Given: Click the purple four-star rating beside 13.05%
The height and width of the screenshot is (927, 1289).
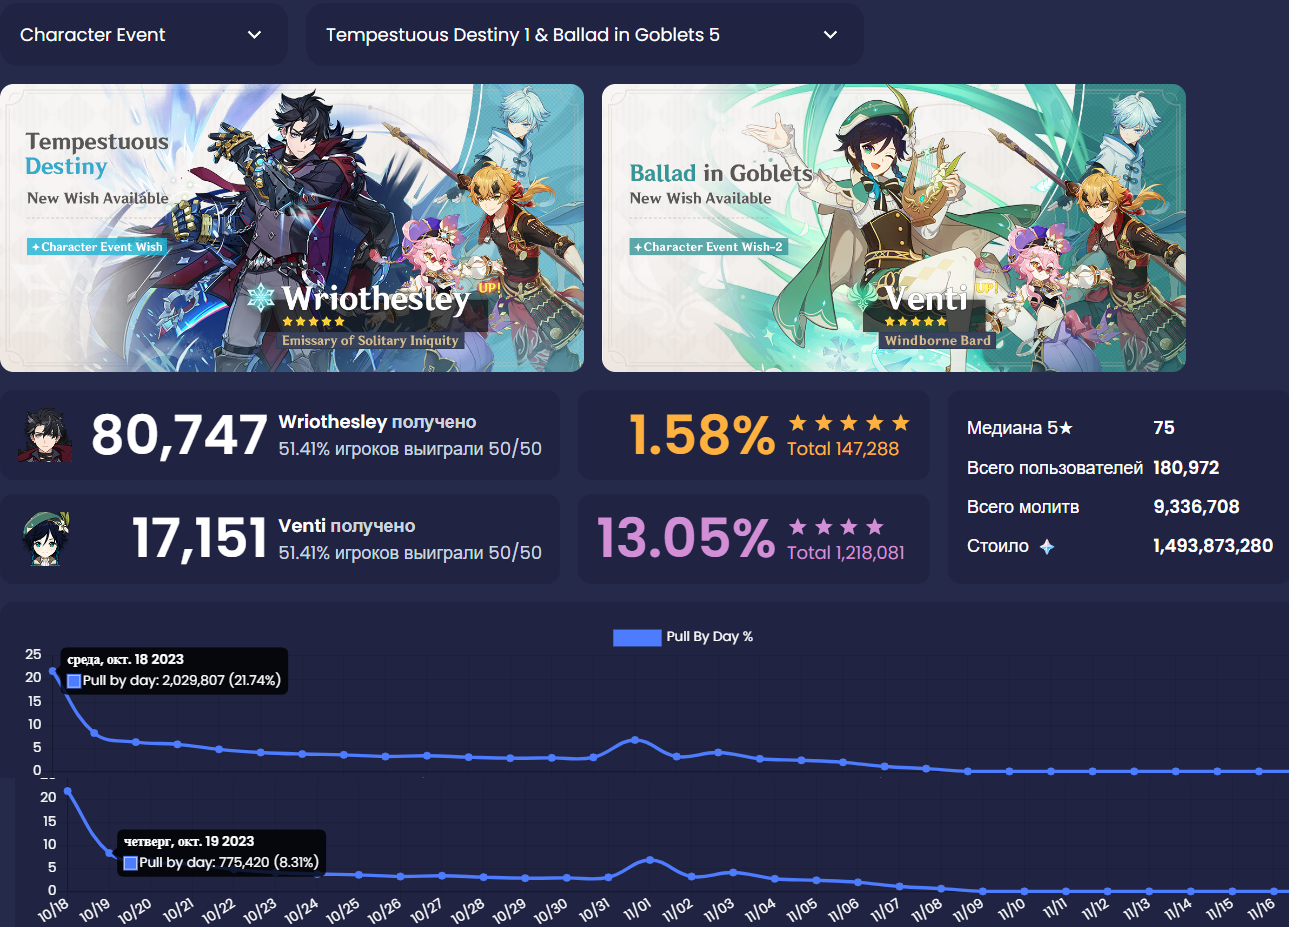Looking at the screenshot, I should click(x=836, y=527).
